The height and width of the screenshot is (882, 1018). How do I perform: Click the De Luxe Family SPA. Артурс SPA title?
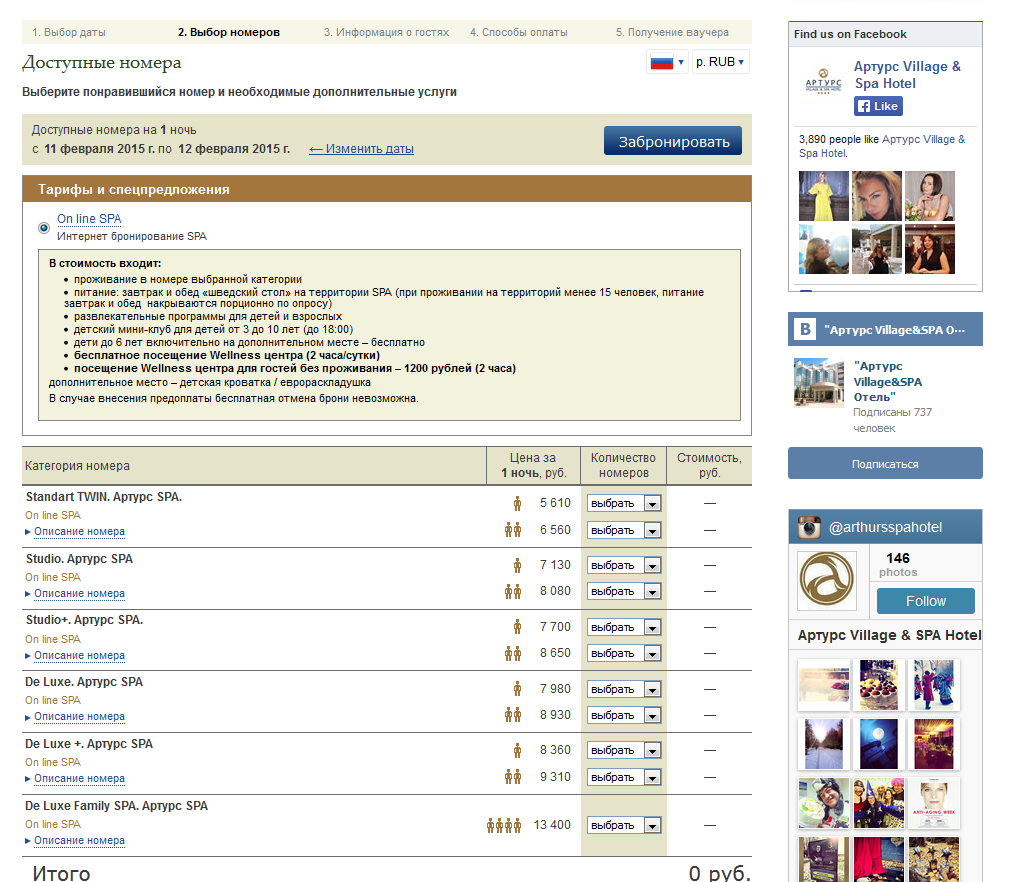[116, 806]
